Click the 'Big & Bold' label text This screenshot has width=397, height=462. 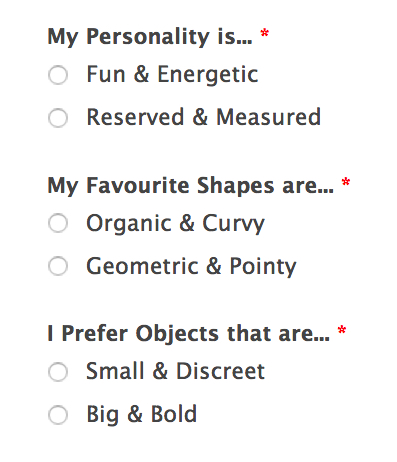click(x=141, y=415)
